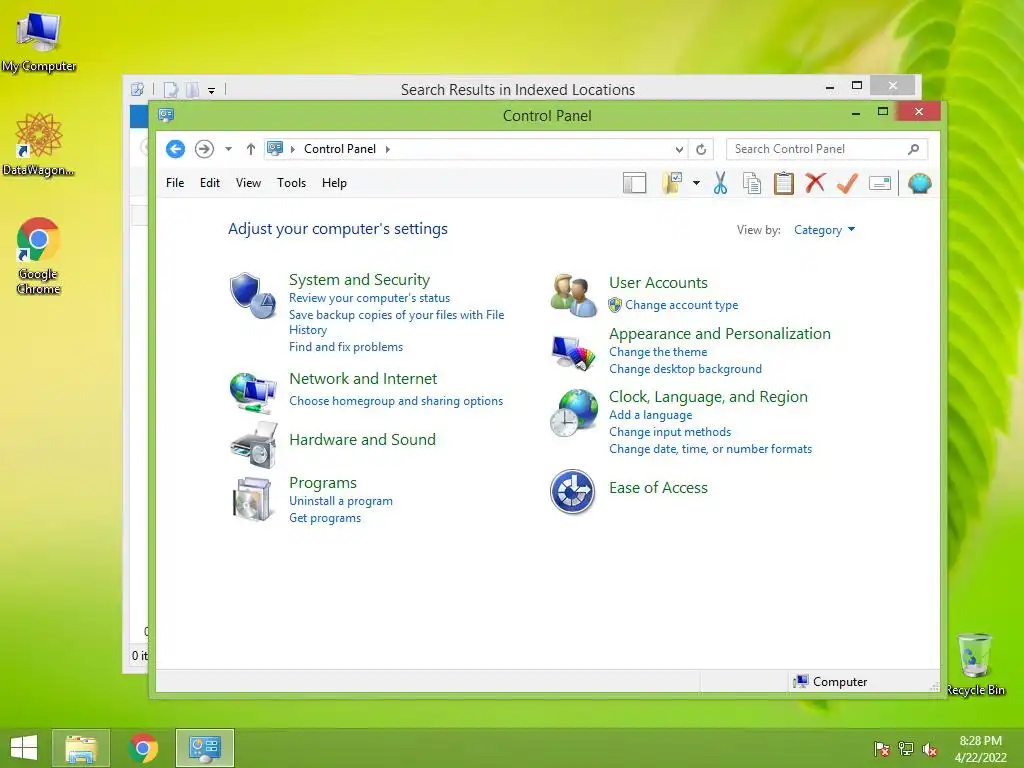
Task: Click the folder options toolbar icon
Action: (x=672, y=183)
